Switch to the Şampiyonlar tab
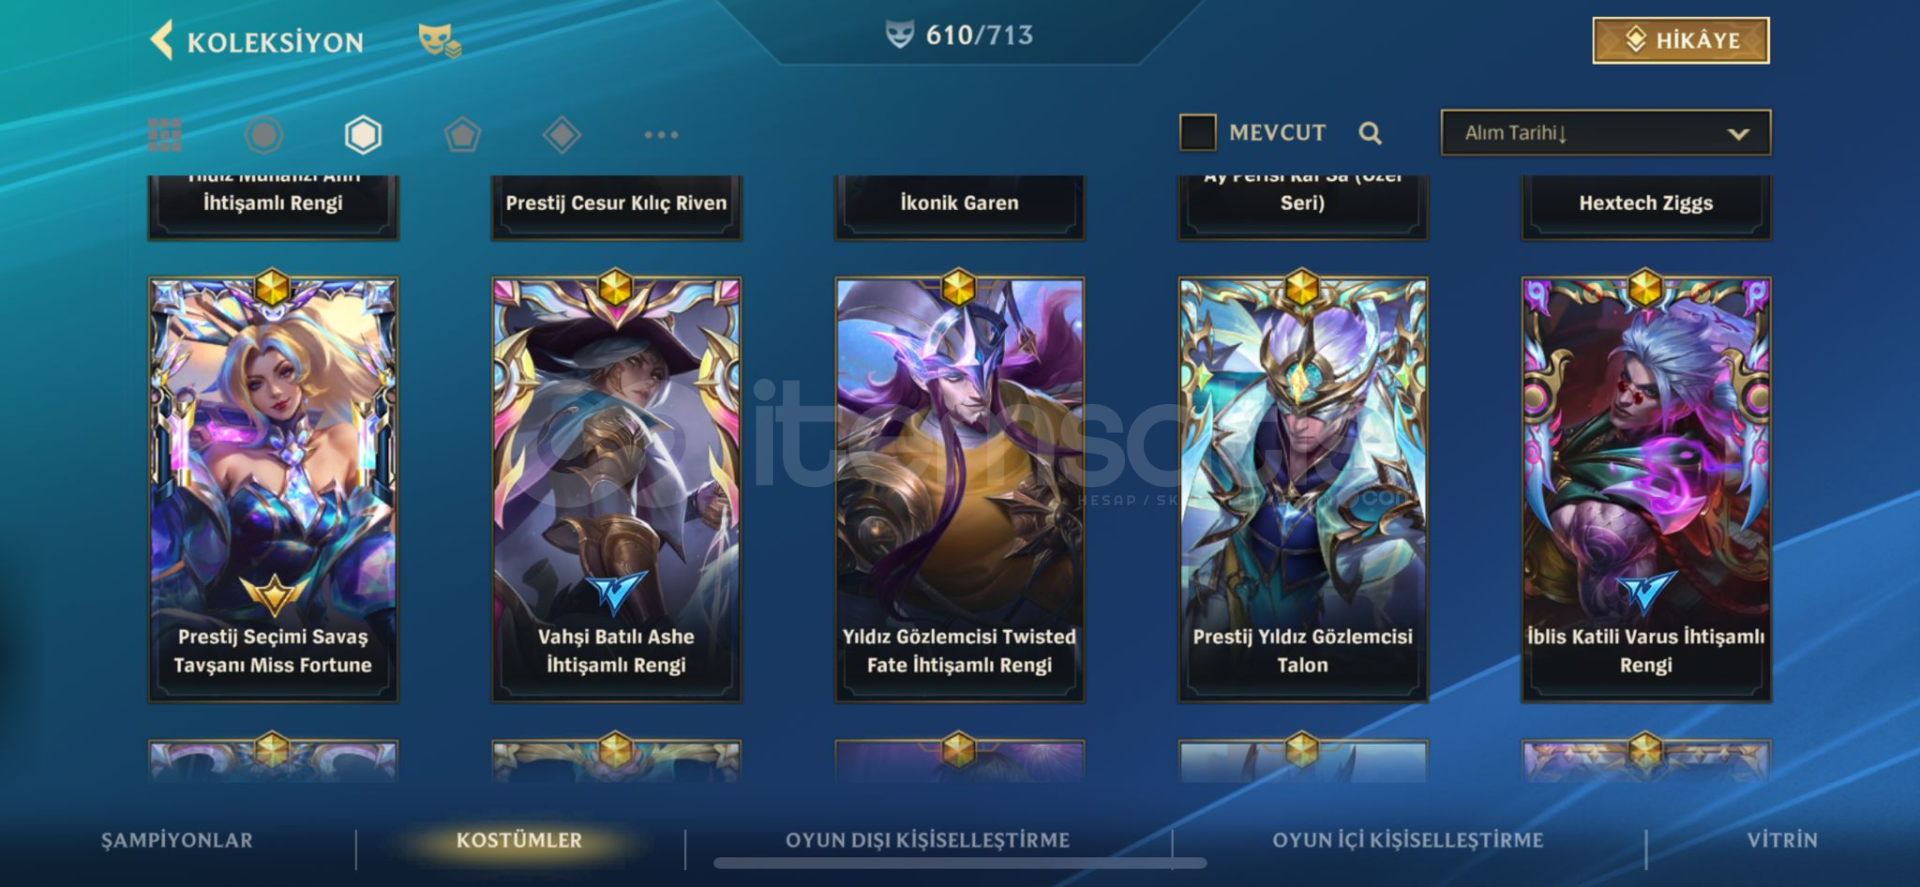 177,840
